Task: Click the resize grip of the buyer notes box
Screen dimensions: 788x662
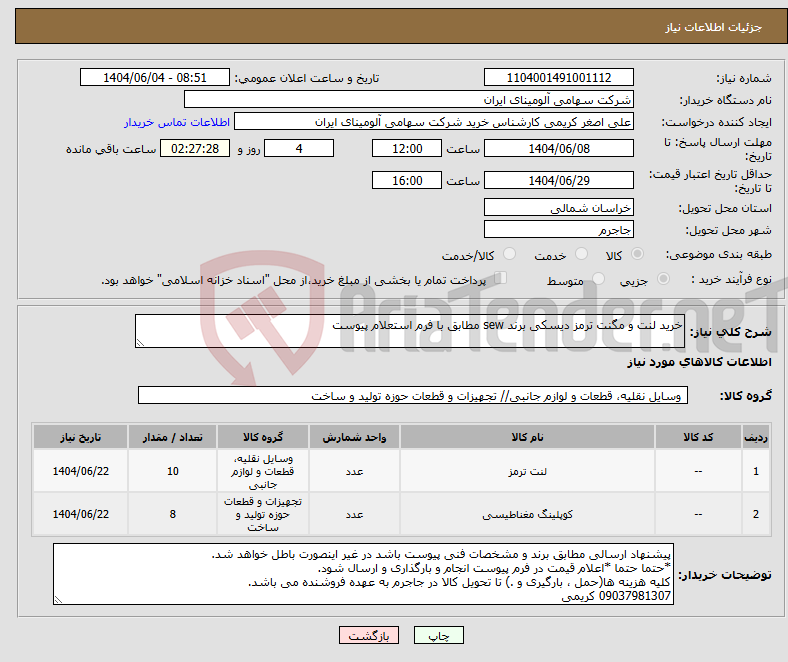Action: tap(58, 600)
